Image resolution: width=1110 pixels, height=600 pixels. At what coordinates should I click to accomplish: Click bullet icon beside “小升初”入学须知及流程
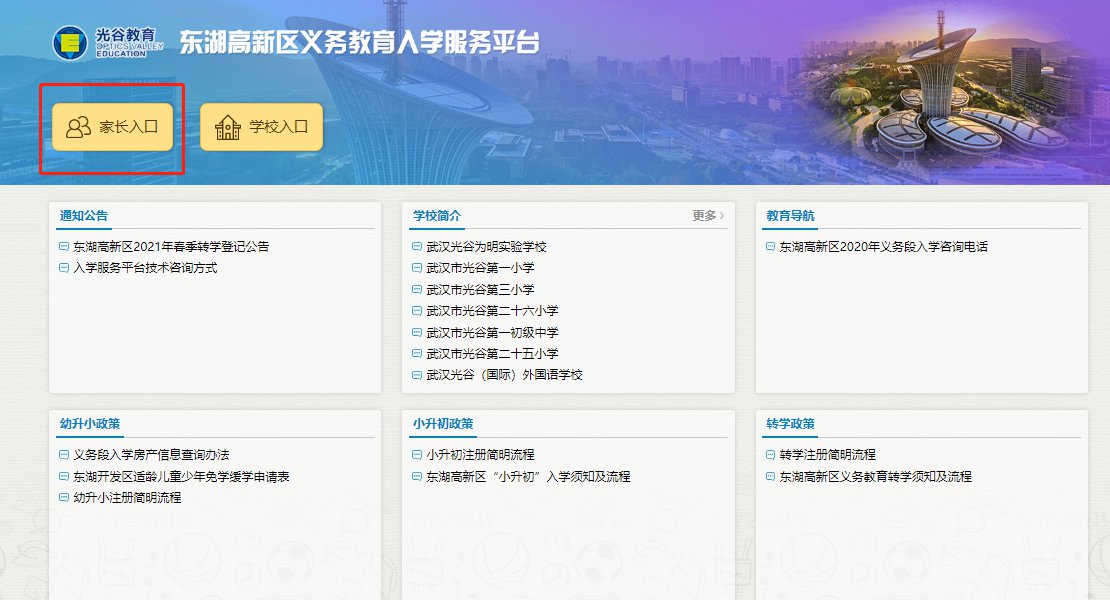(x=417, y=476)
